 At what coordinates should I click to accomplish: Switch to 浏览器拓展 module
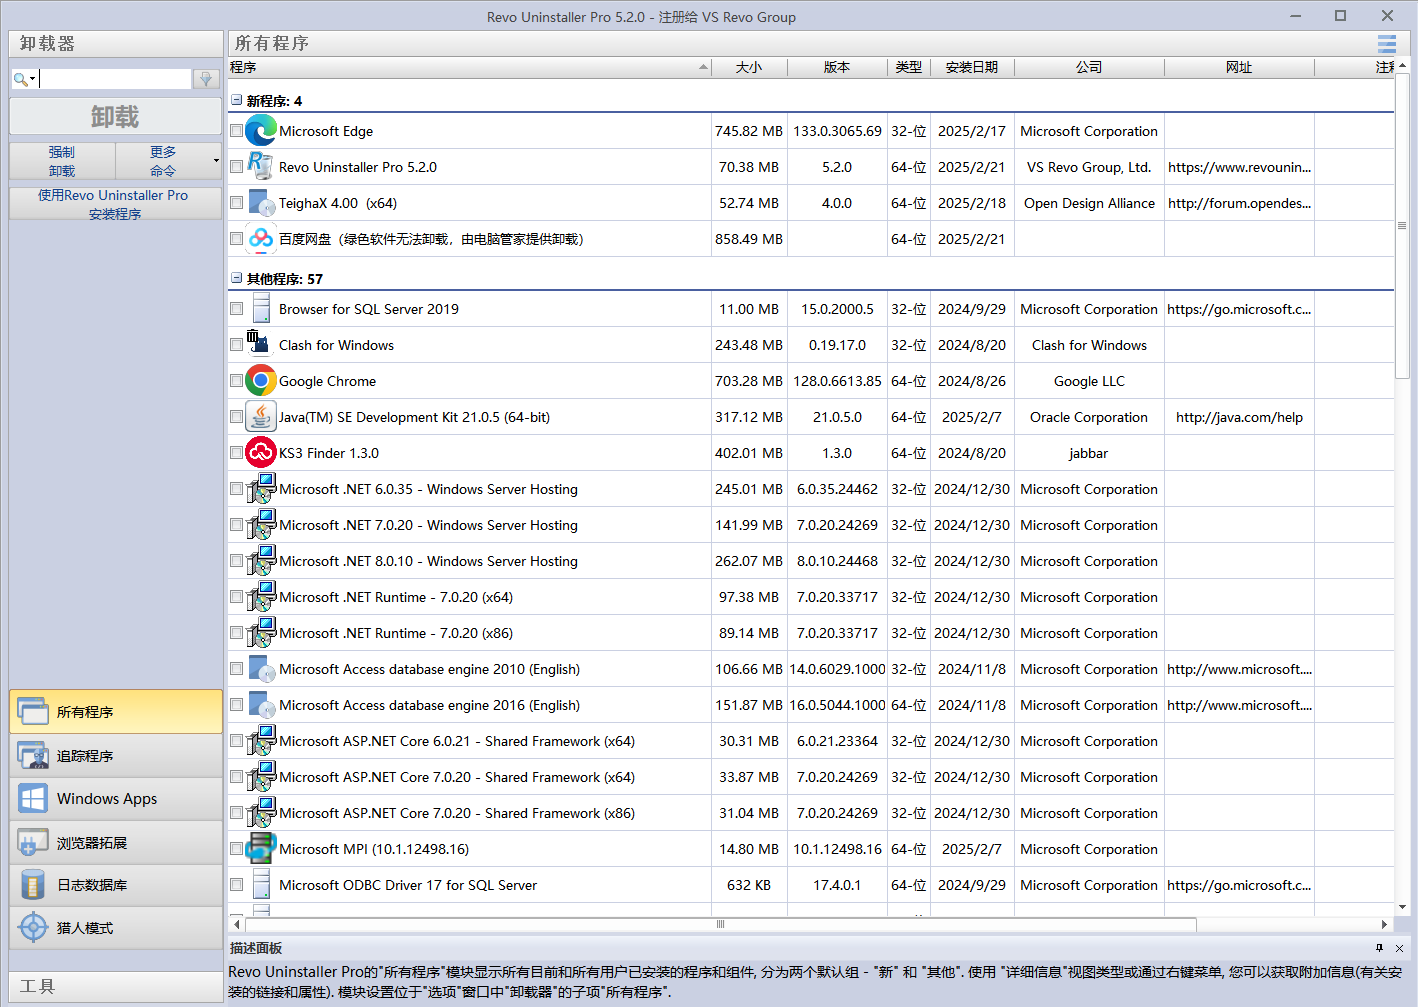tap(116, 843)
